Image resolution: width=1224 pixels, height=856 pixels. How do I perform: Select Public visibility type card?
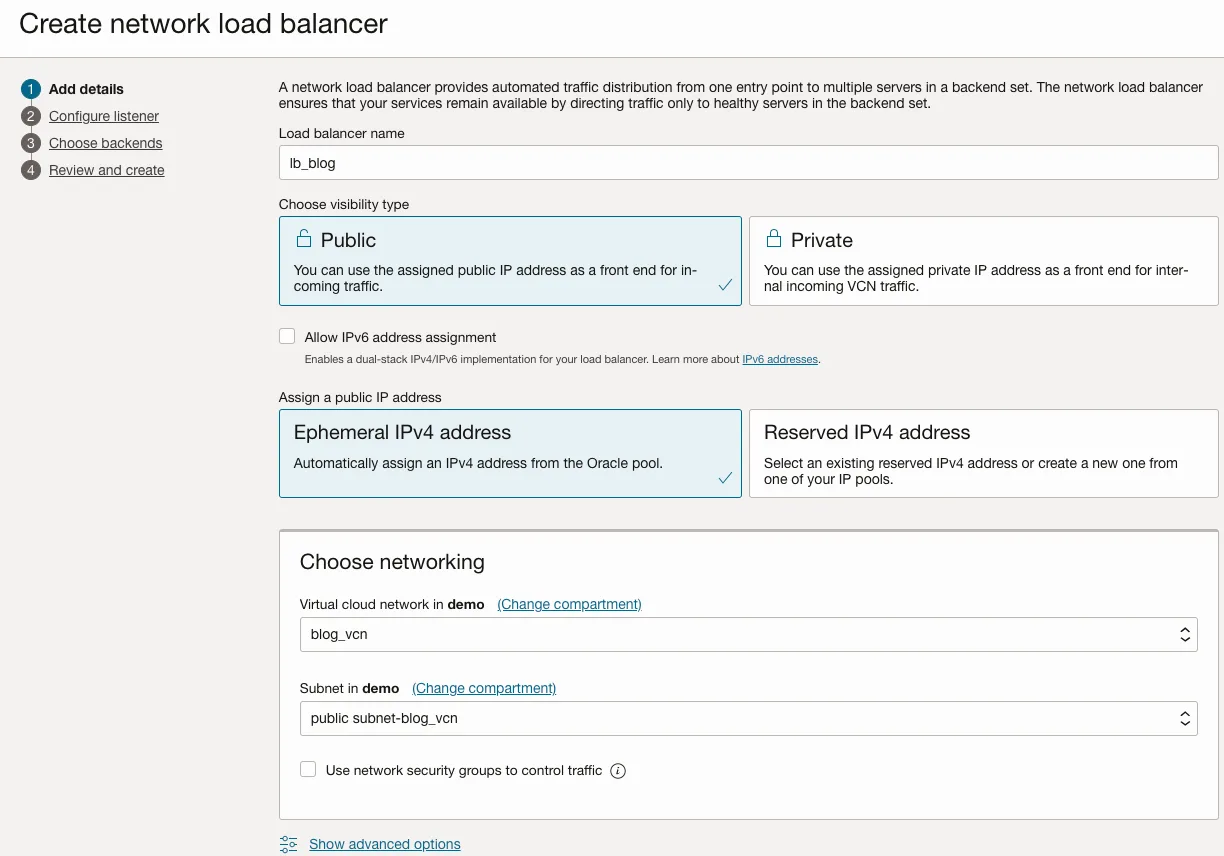click(510, 261)
